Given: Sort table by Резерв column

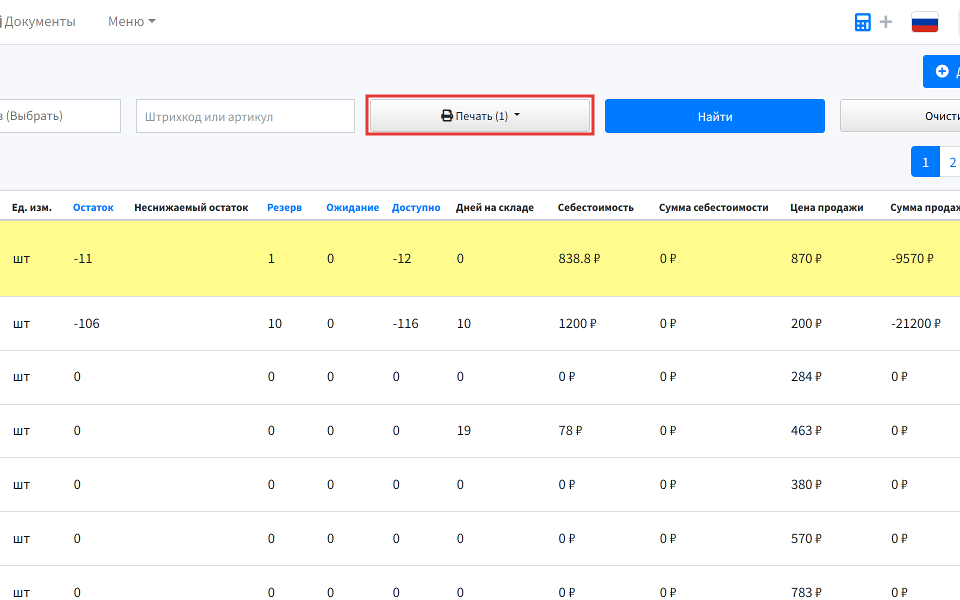Looking at the screenshot, I should click(x=284, y=208).
